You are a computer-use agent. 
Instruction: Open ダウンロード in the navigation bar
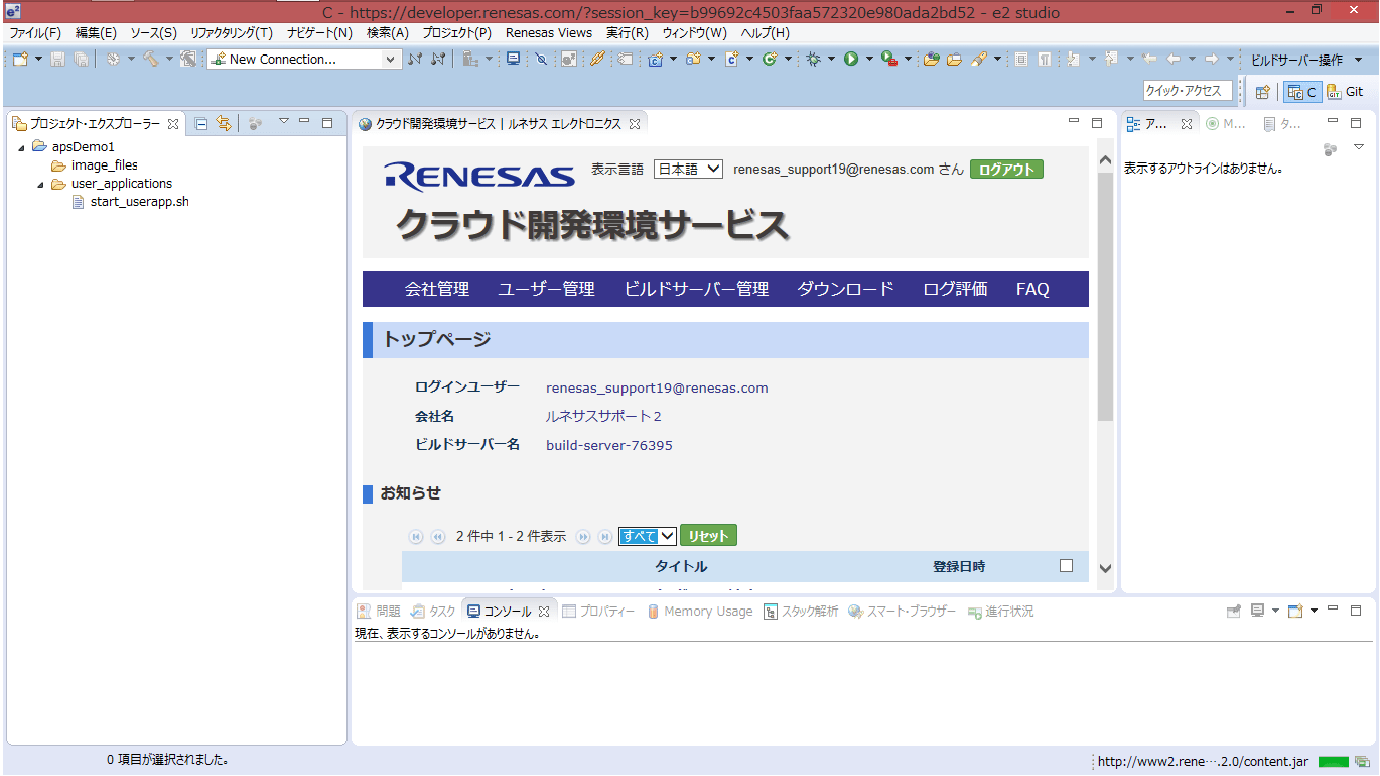[x=846, y=289]
